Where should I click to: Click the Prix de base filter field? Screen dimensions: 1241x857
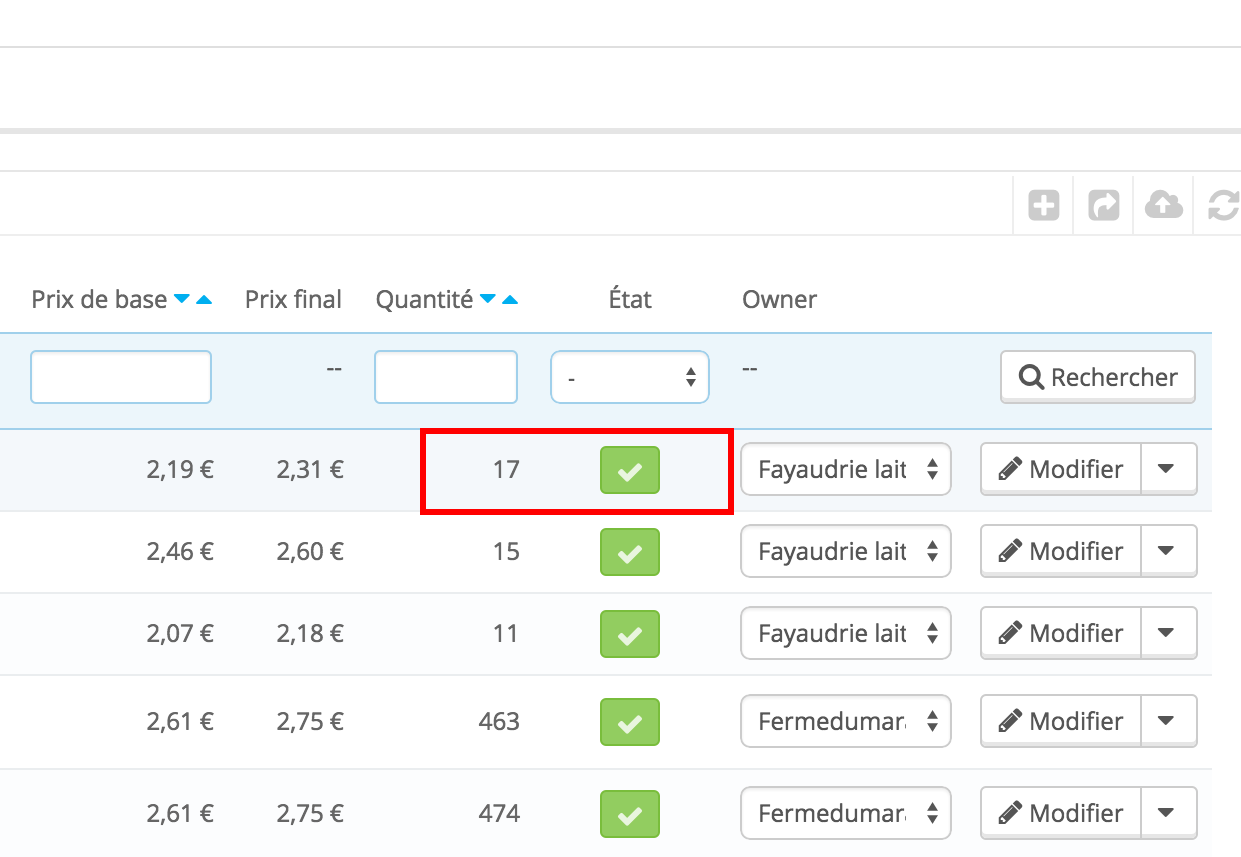pos(121,377)
